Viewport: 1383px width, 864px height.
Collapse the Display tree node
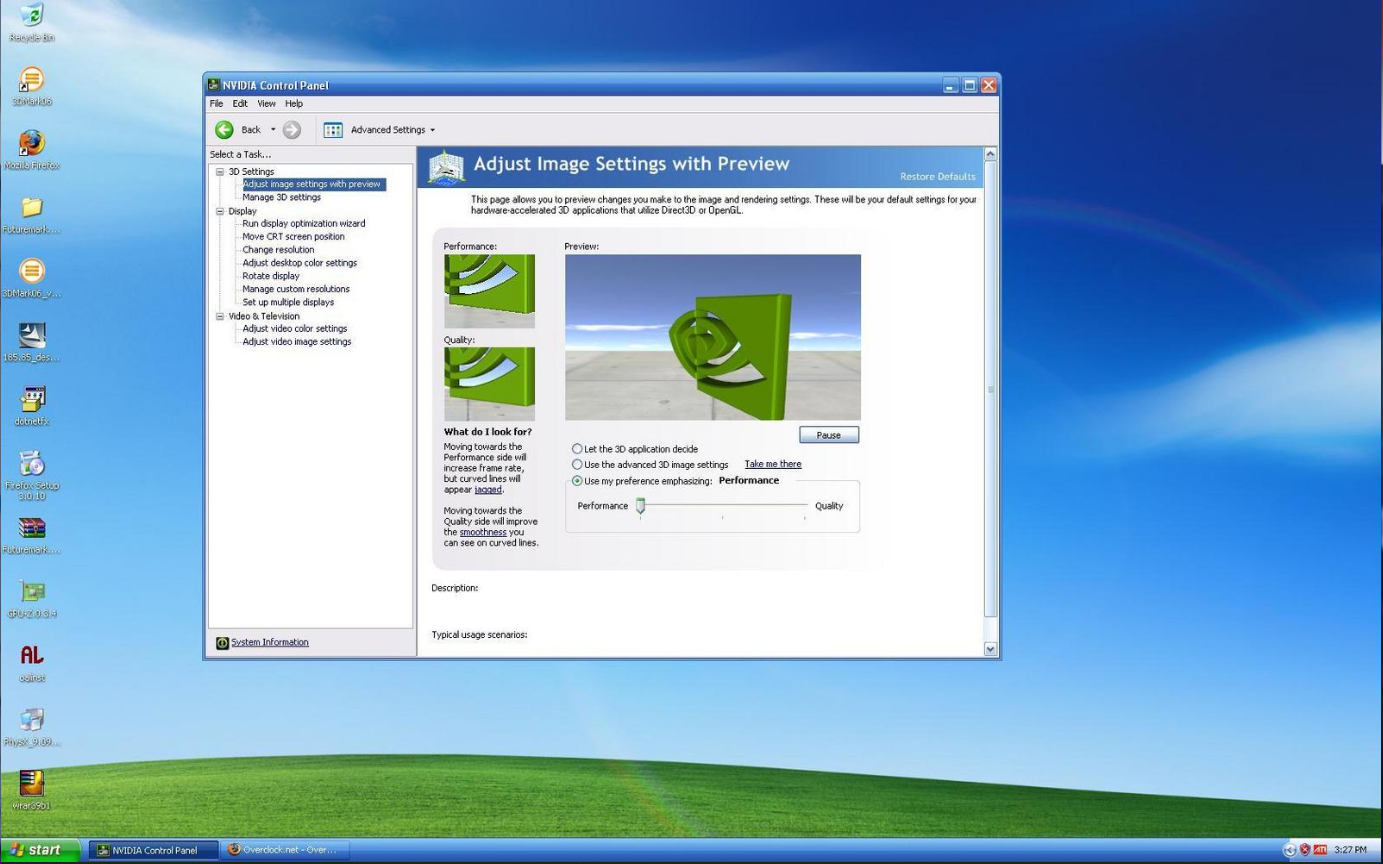pos(221,211)
